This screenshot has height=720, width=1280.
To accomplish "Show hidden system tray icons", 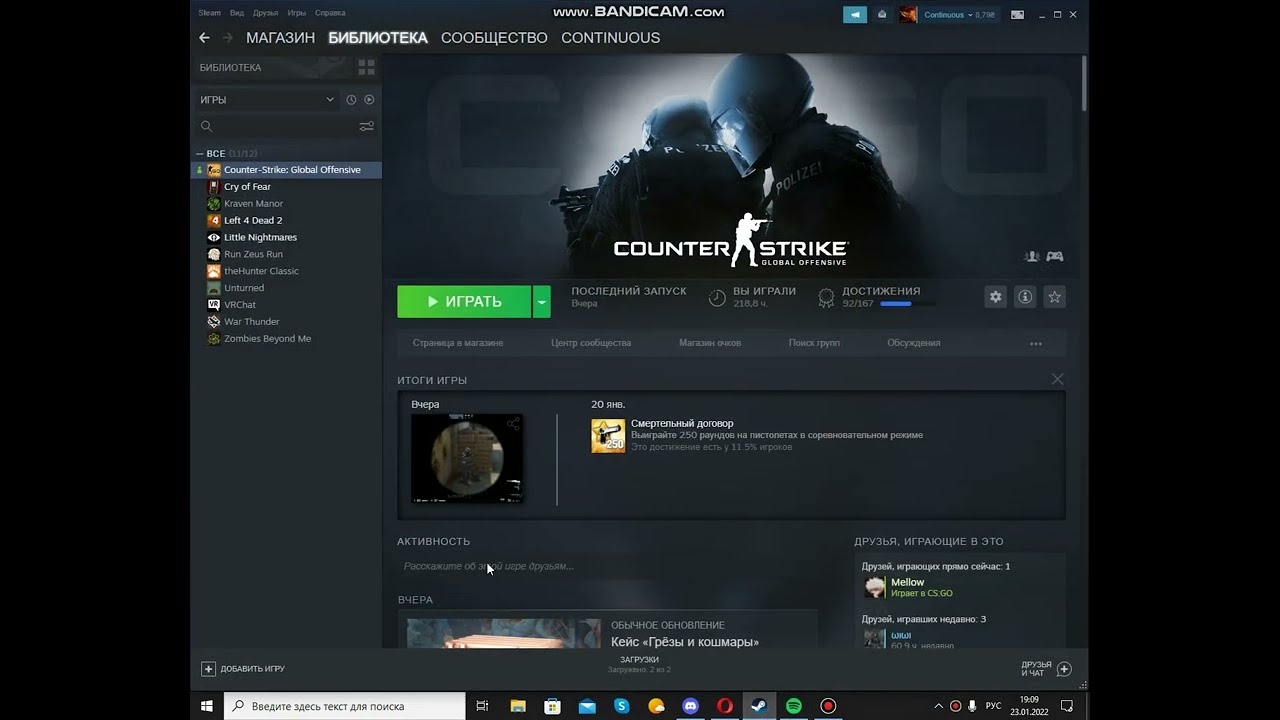I will click(938, 706).
